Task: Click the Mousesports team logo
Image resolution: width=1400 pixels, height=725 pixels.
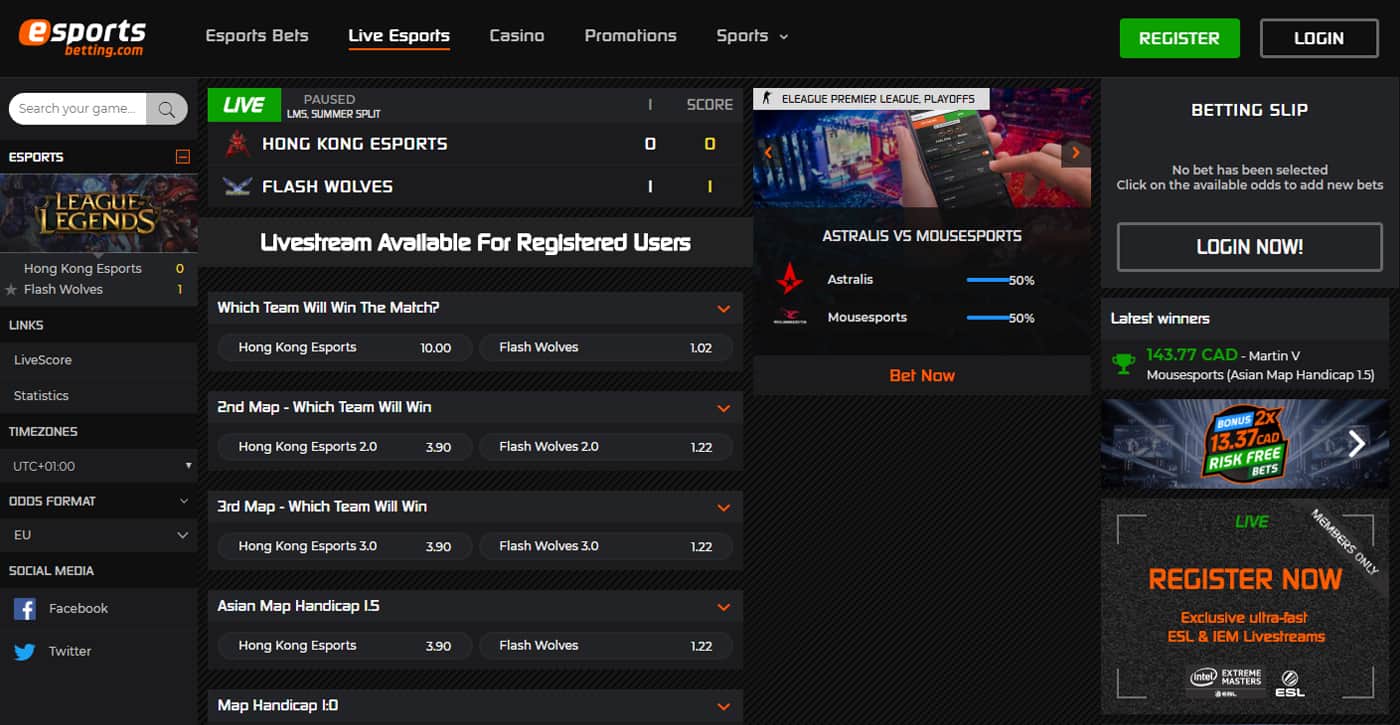Action: [790, 318]
